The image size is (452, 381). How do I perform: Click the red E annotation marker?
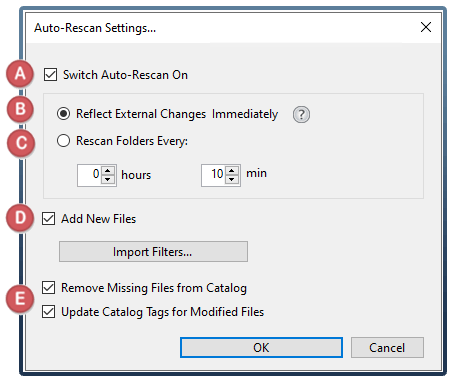(20, 298)
